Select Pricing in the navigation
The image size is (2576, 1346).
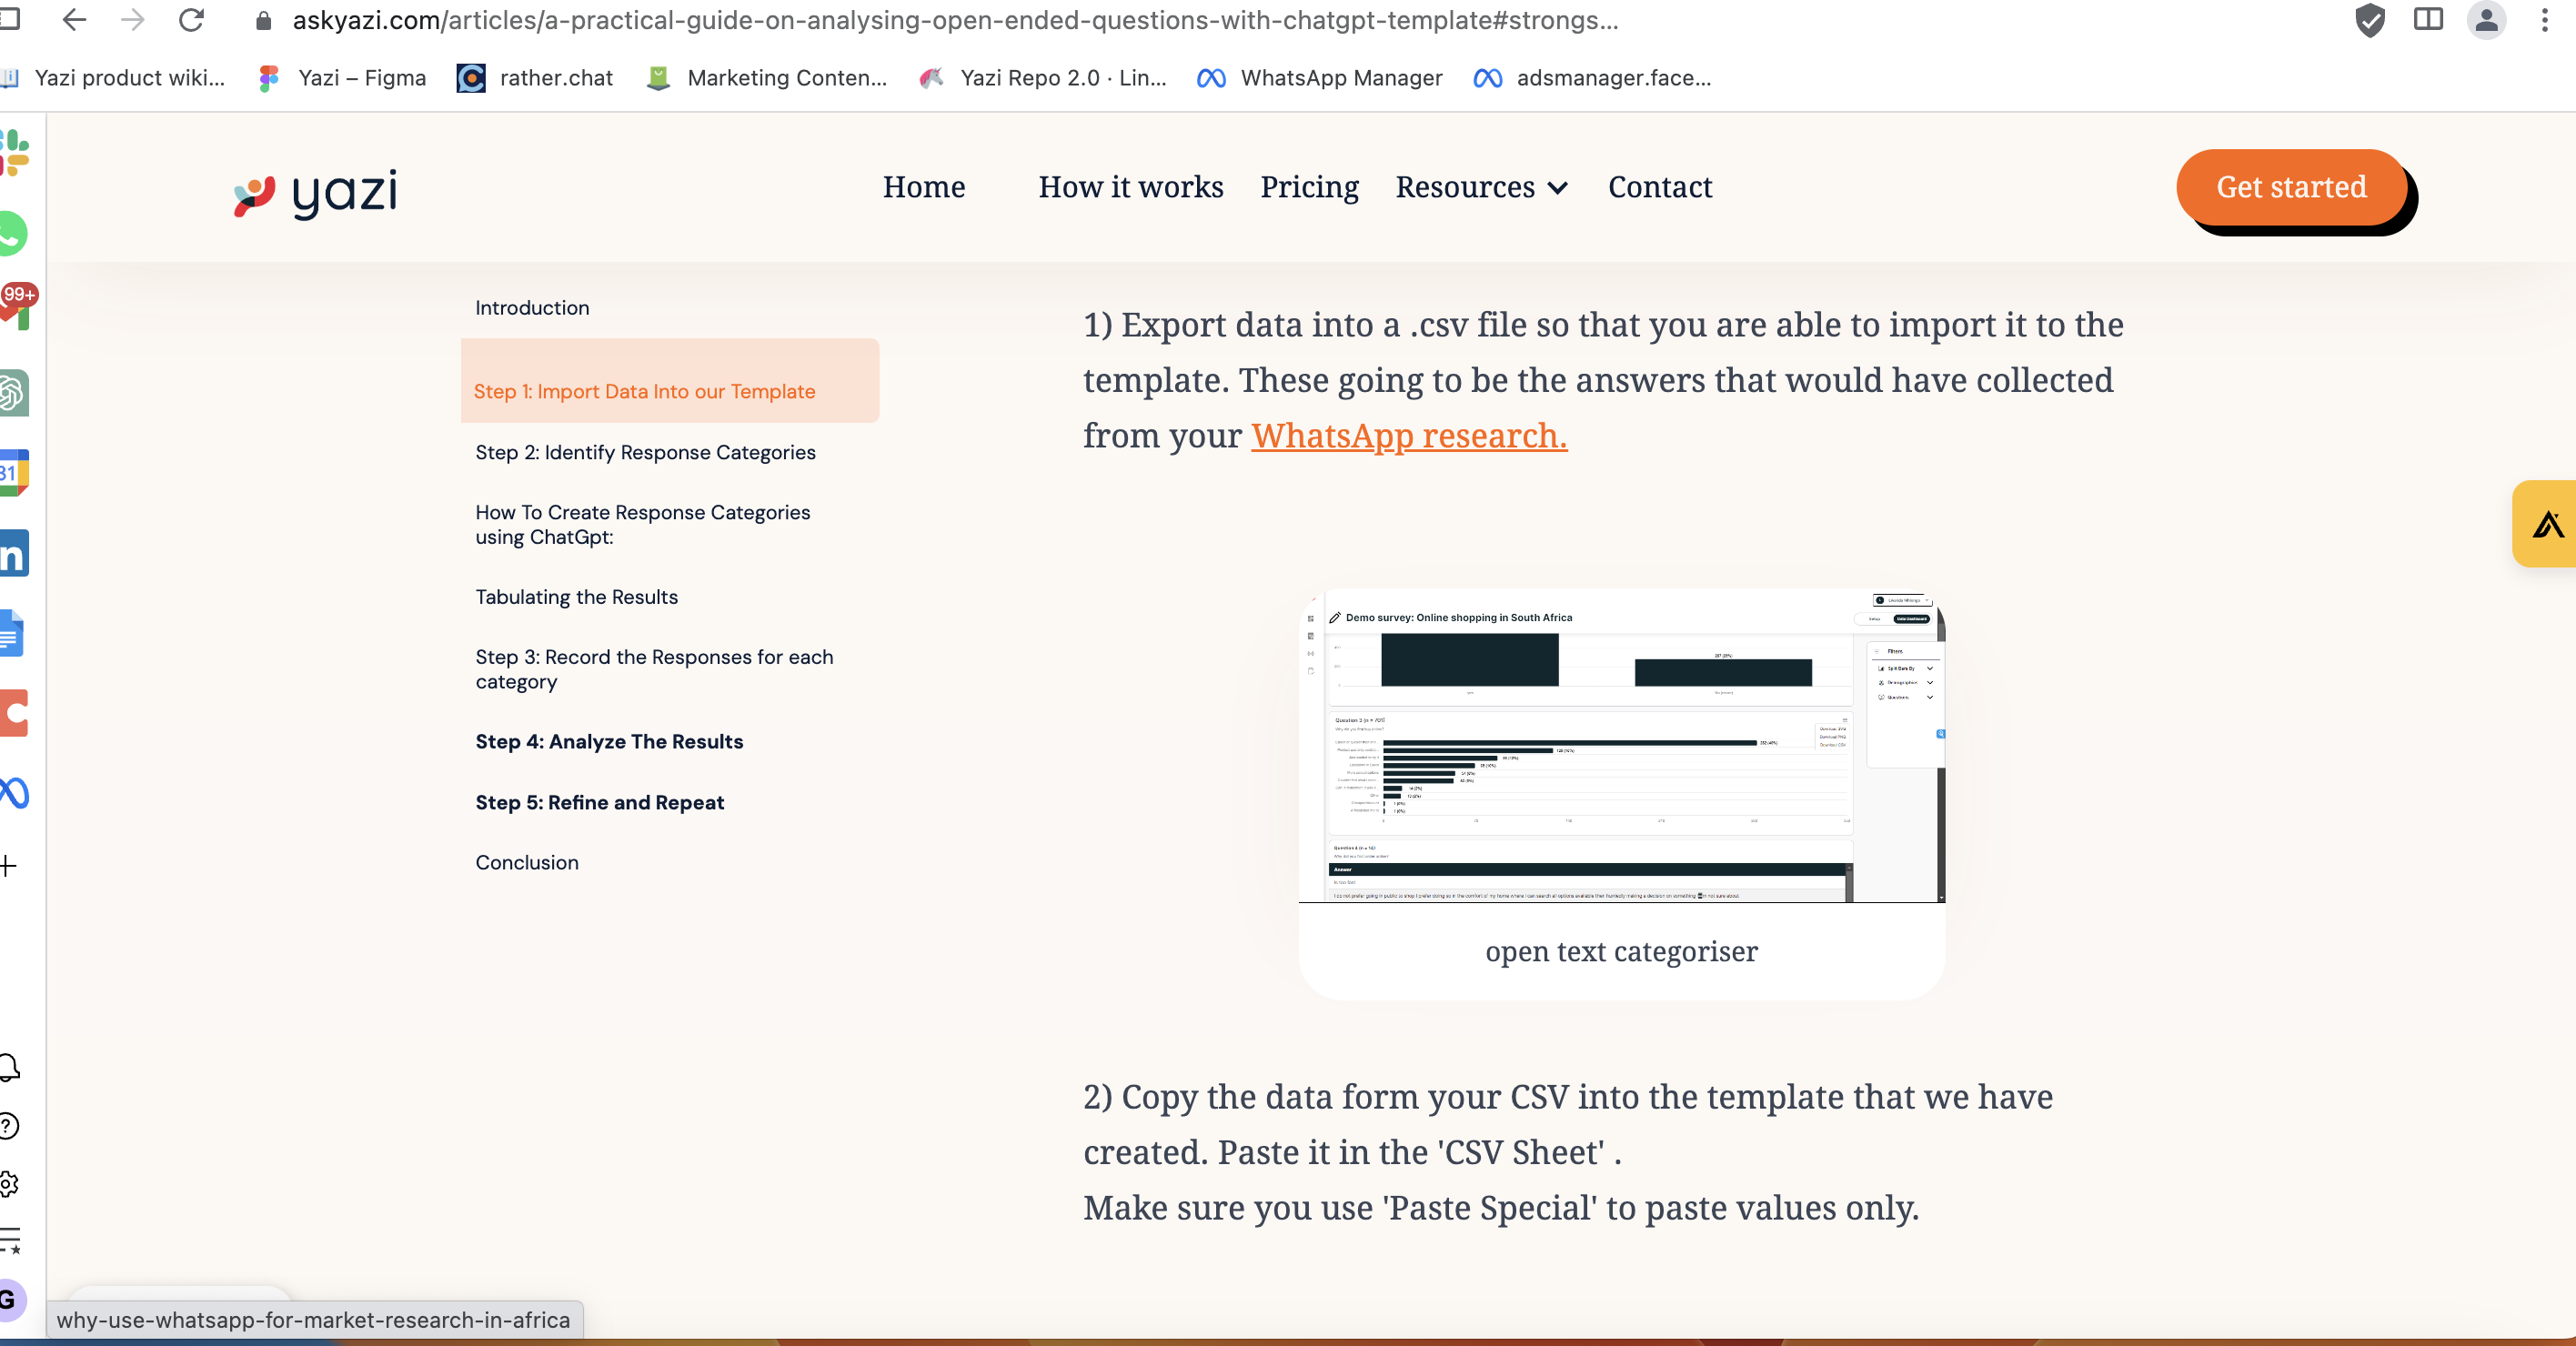click(x=1309, y=187)
